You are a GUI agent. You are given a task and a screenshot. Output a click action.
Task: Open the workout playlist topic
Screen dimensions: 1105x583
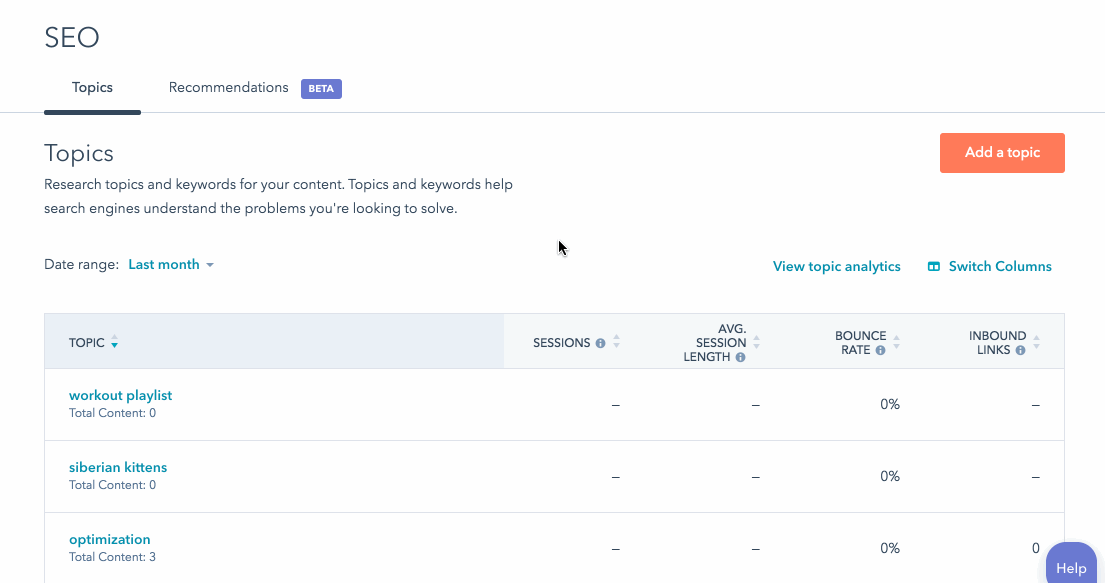120,395
